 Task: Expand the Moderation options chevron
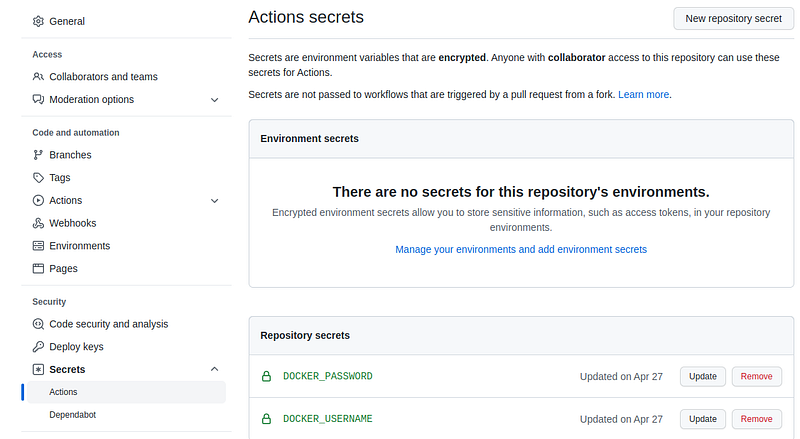pos(214,100)
